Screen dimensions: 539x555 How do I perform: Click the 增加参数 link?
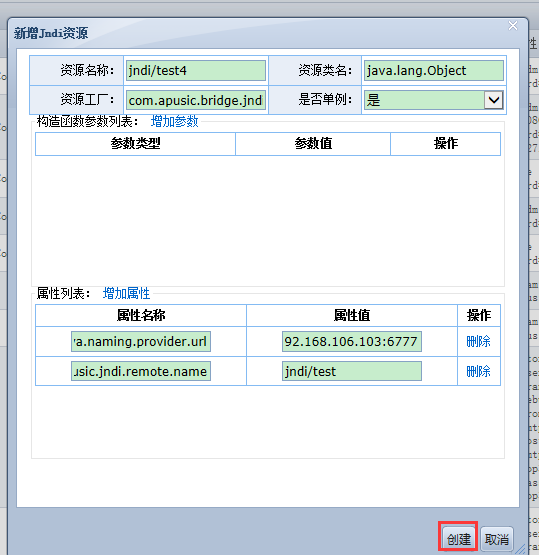(x=174, y=121)
